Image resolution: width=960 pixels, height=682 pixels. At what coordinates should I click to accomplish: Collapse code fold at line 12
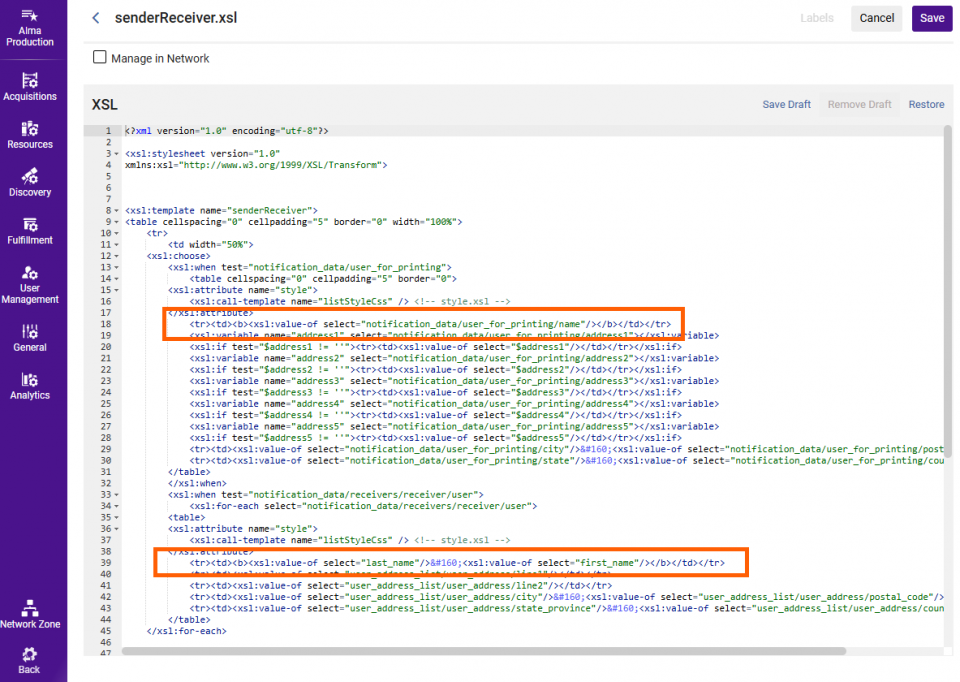coord(116,256)
